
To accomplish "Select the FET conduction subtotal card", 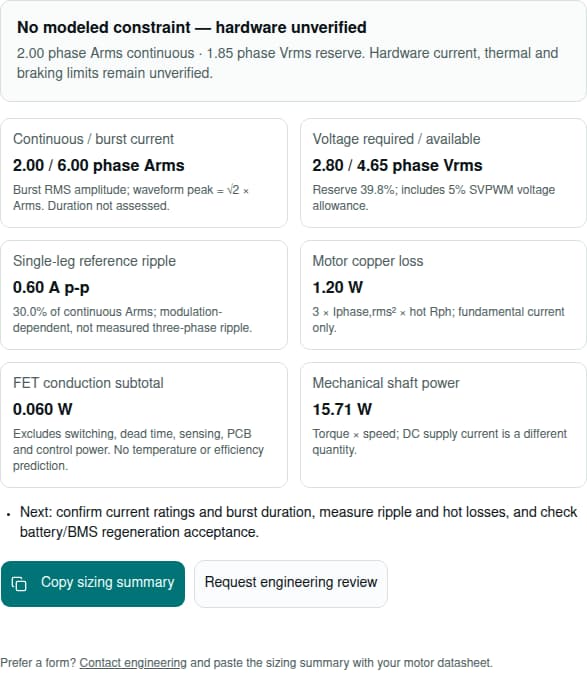I will click(x=144, y=425).
